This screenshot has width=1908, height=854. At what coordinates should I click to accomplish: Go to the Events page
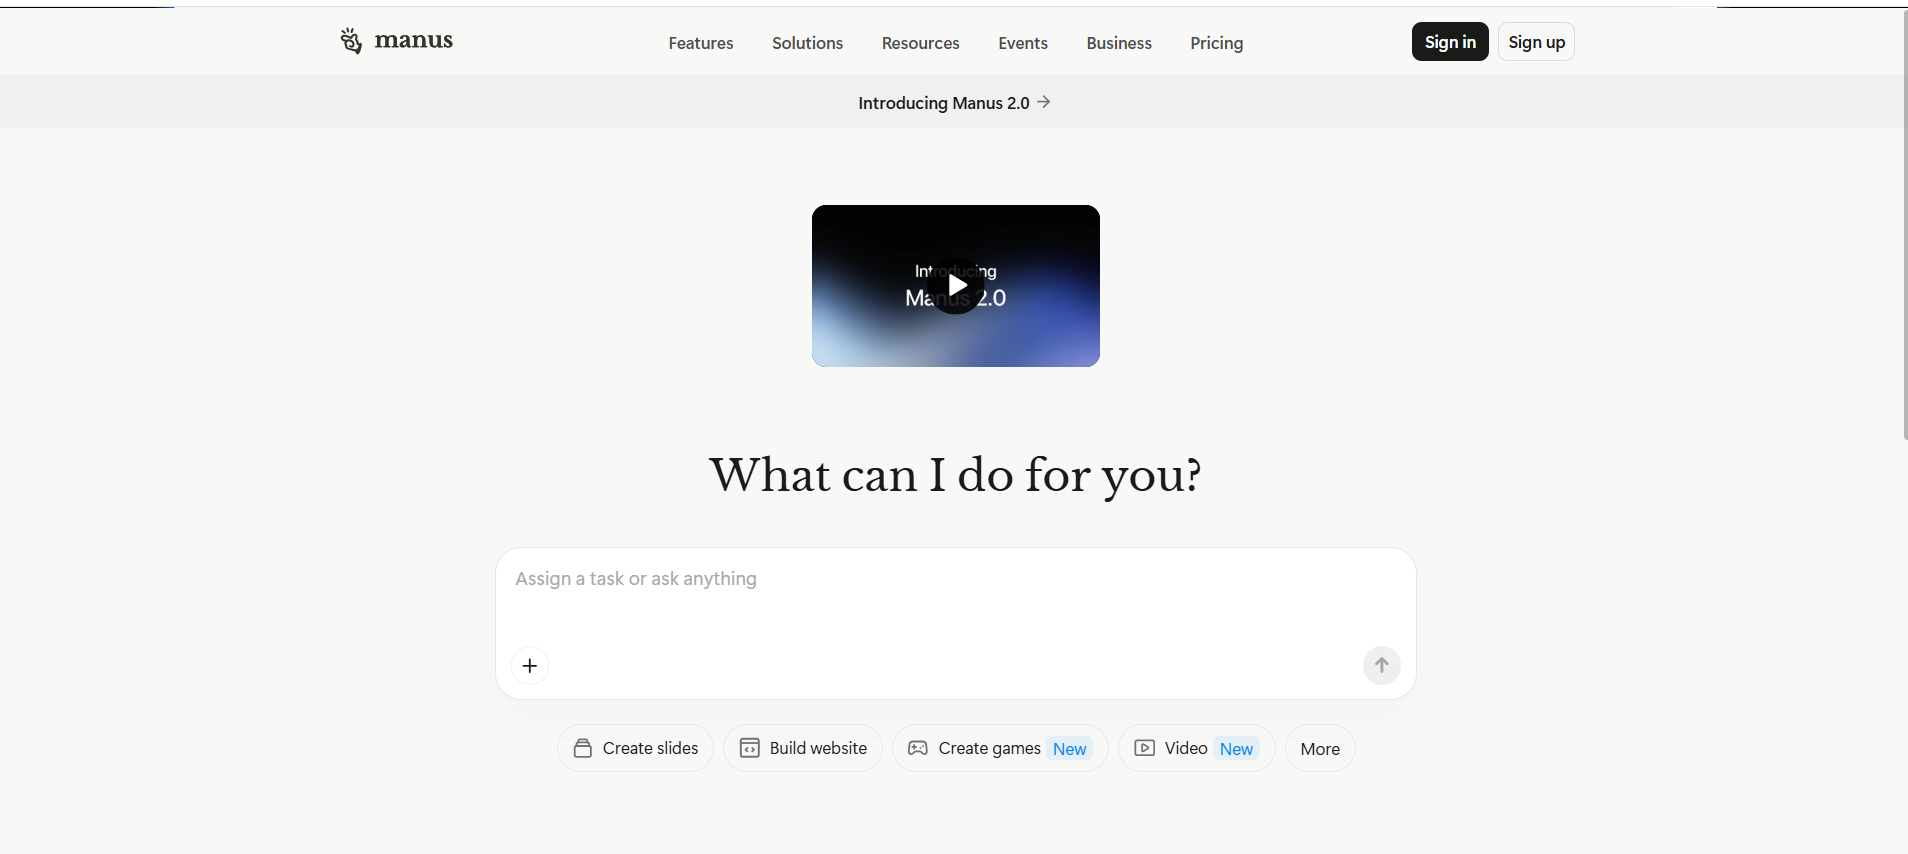click(1023, 43)
